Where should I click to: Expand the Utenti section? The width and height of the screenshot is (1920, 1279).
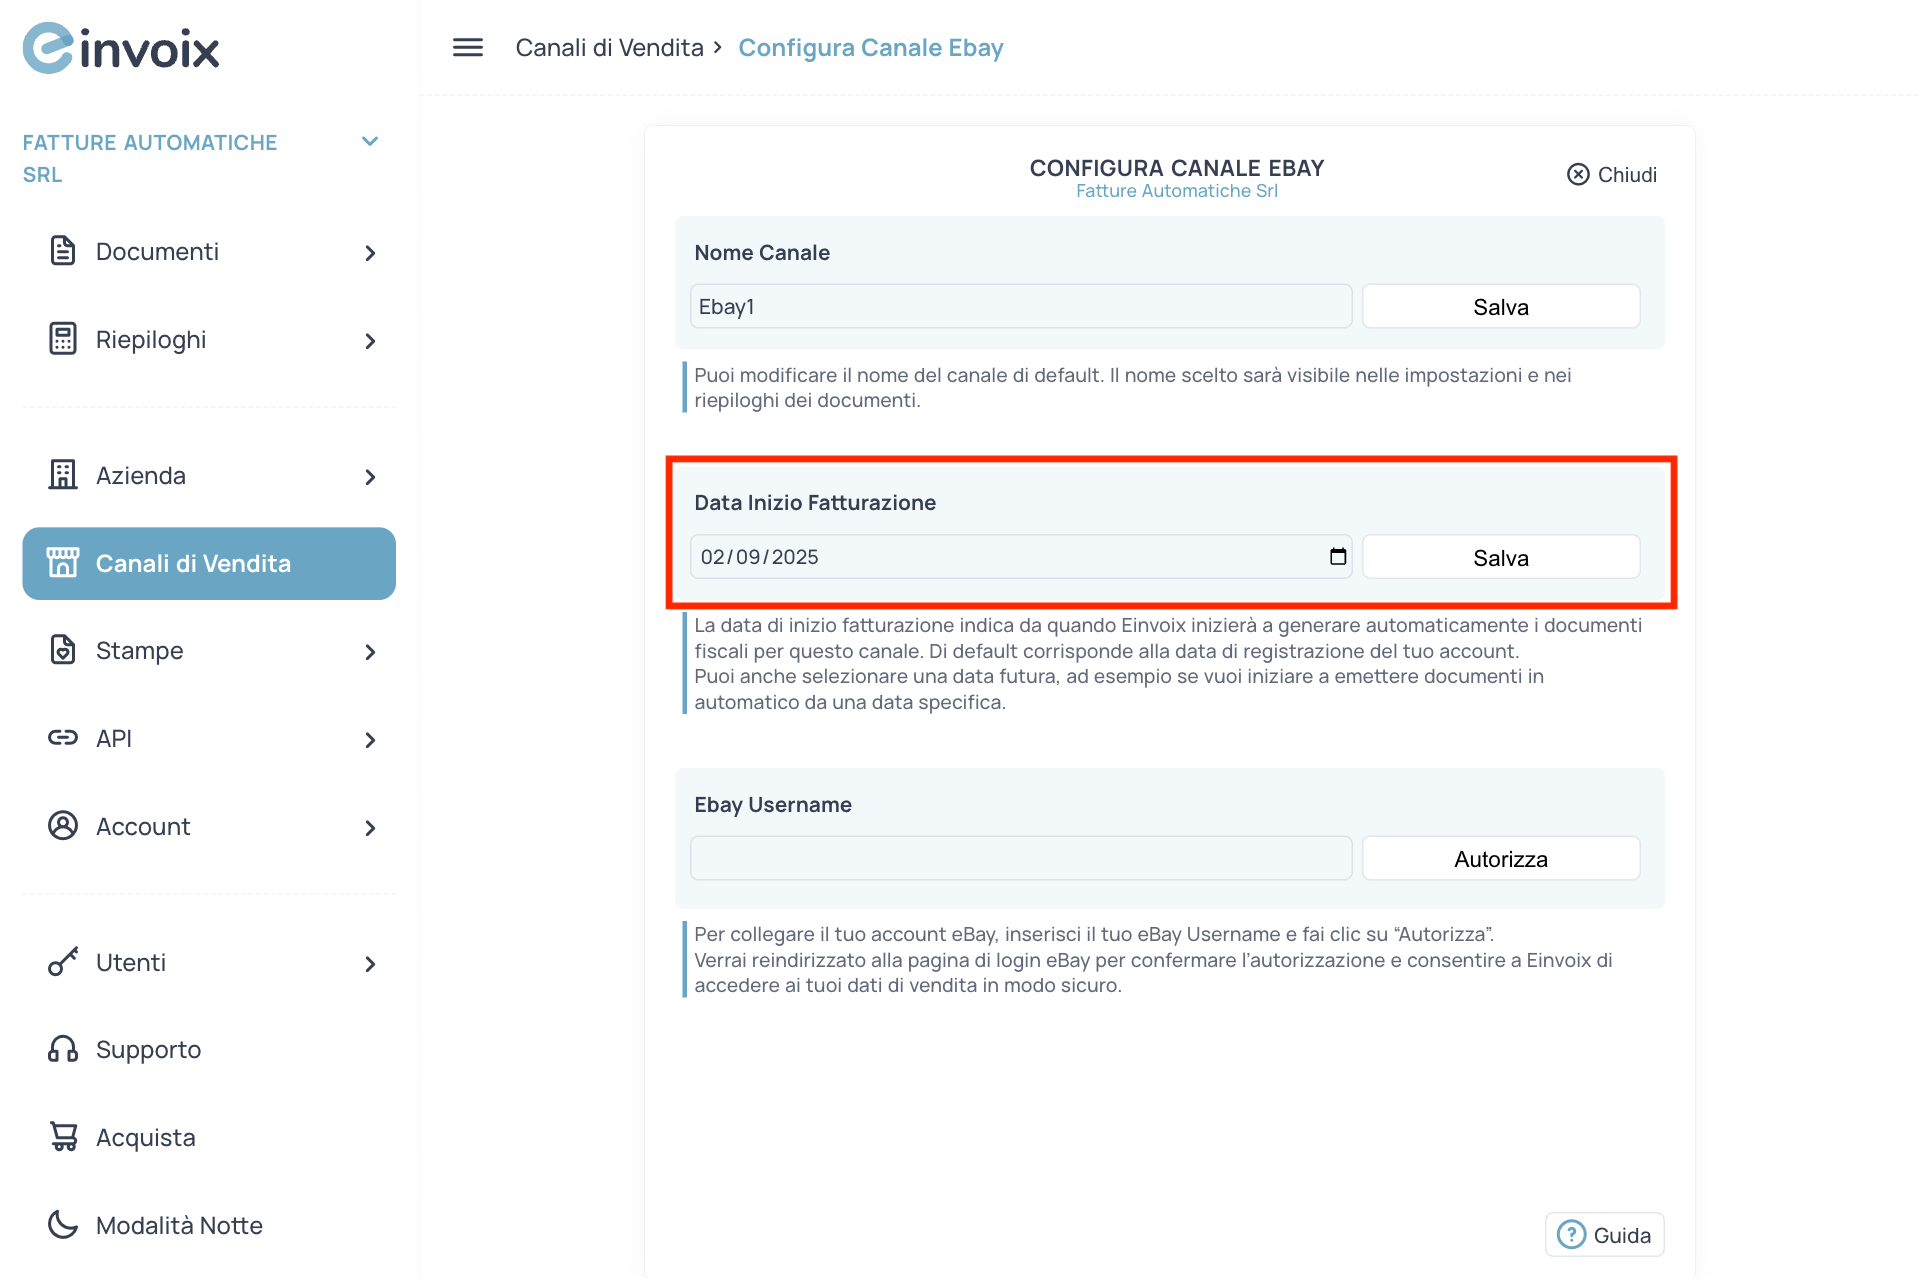pyautogui.click(x=371, y=963)
